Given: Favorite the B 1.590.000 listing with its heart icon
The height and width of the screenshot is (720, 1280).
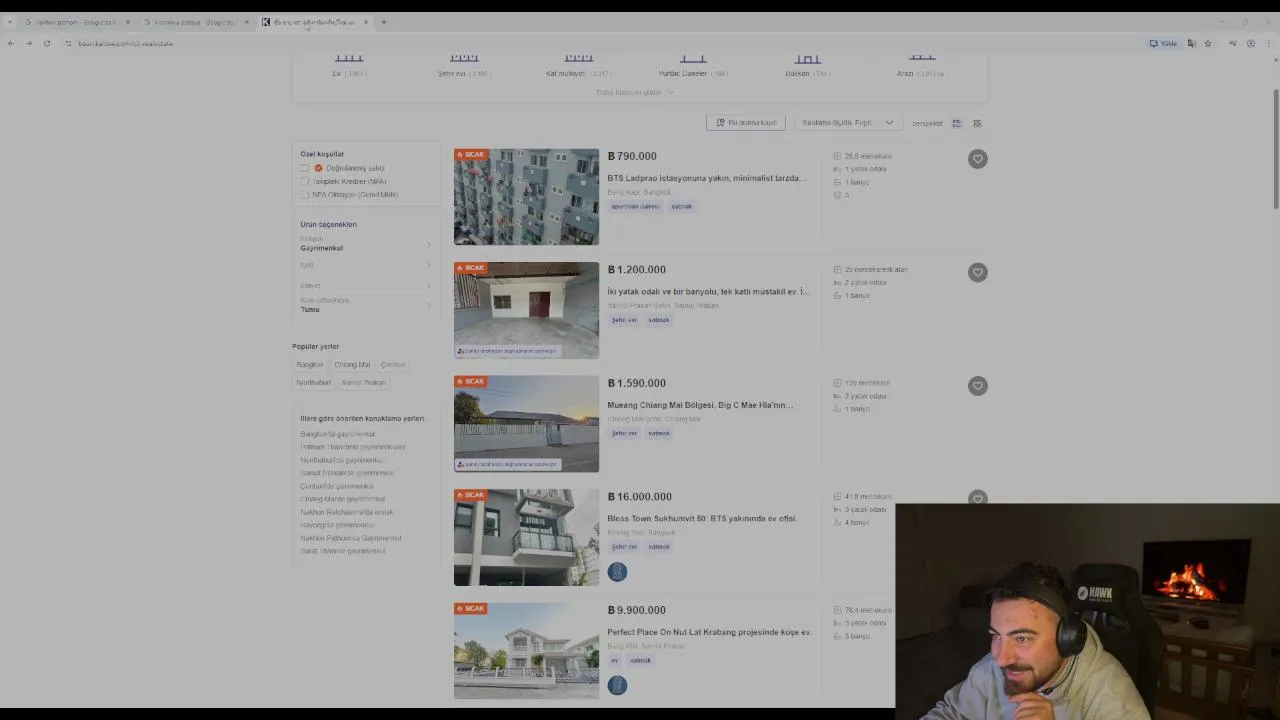Looking at the screenshot, I should (977, 386).
